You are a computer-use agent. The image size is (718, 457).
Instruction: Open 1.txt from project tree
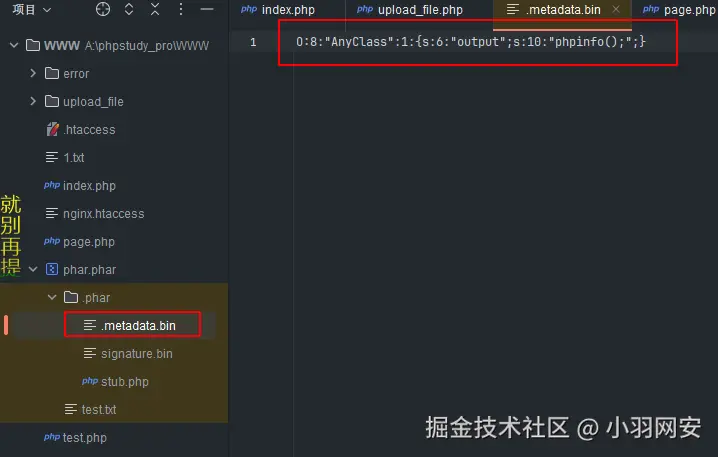click(x=74, y=158)
